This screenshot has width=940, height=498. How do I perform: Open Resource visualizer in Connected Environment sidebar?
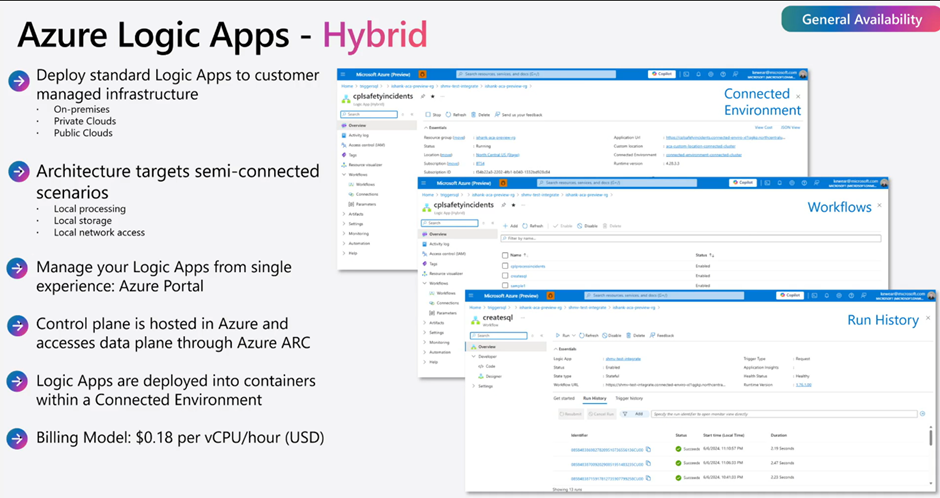(x=361, y=165)
